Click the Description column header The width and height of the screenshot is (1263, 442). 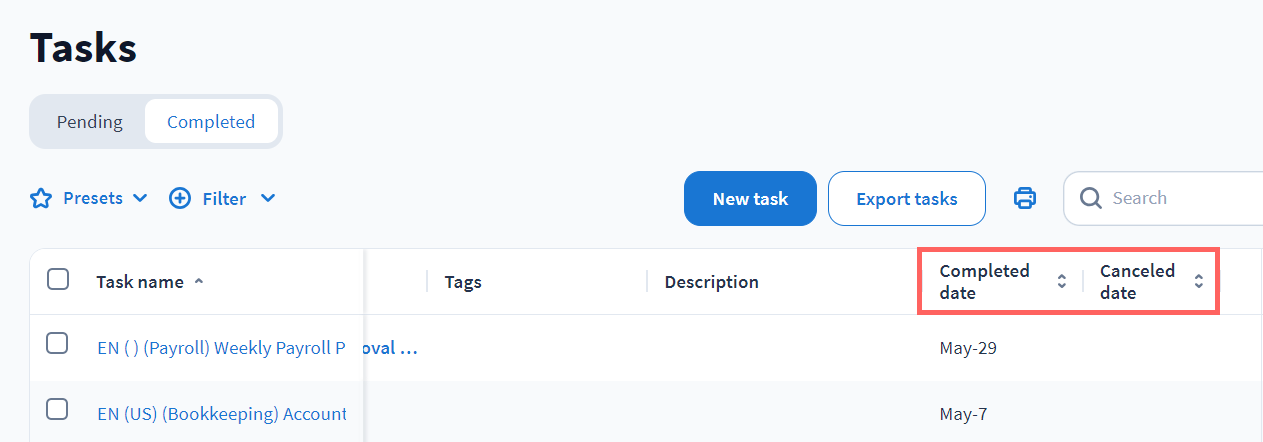click(711, 282)
